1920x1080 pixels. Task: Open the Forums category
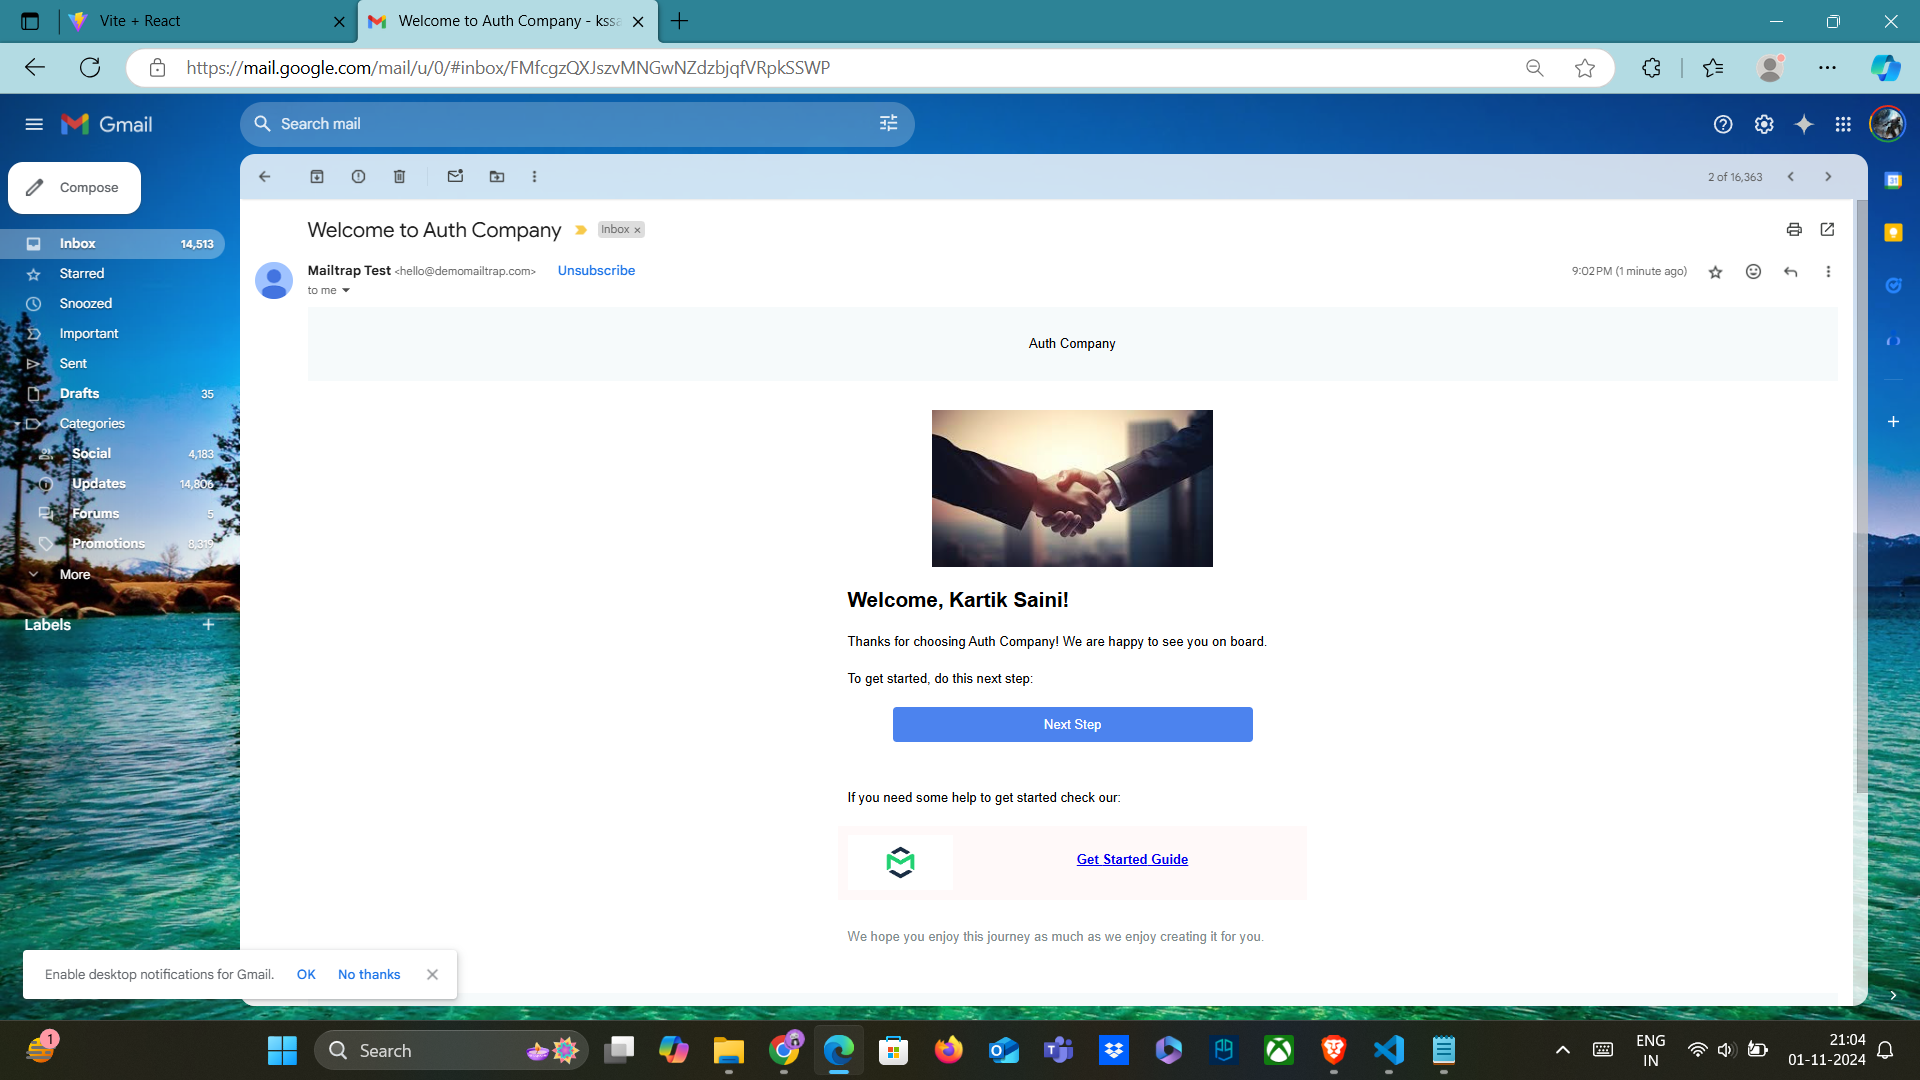tap(112, 514)
